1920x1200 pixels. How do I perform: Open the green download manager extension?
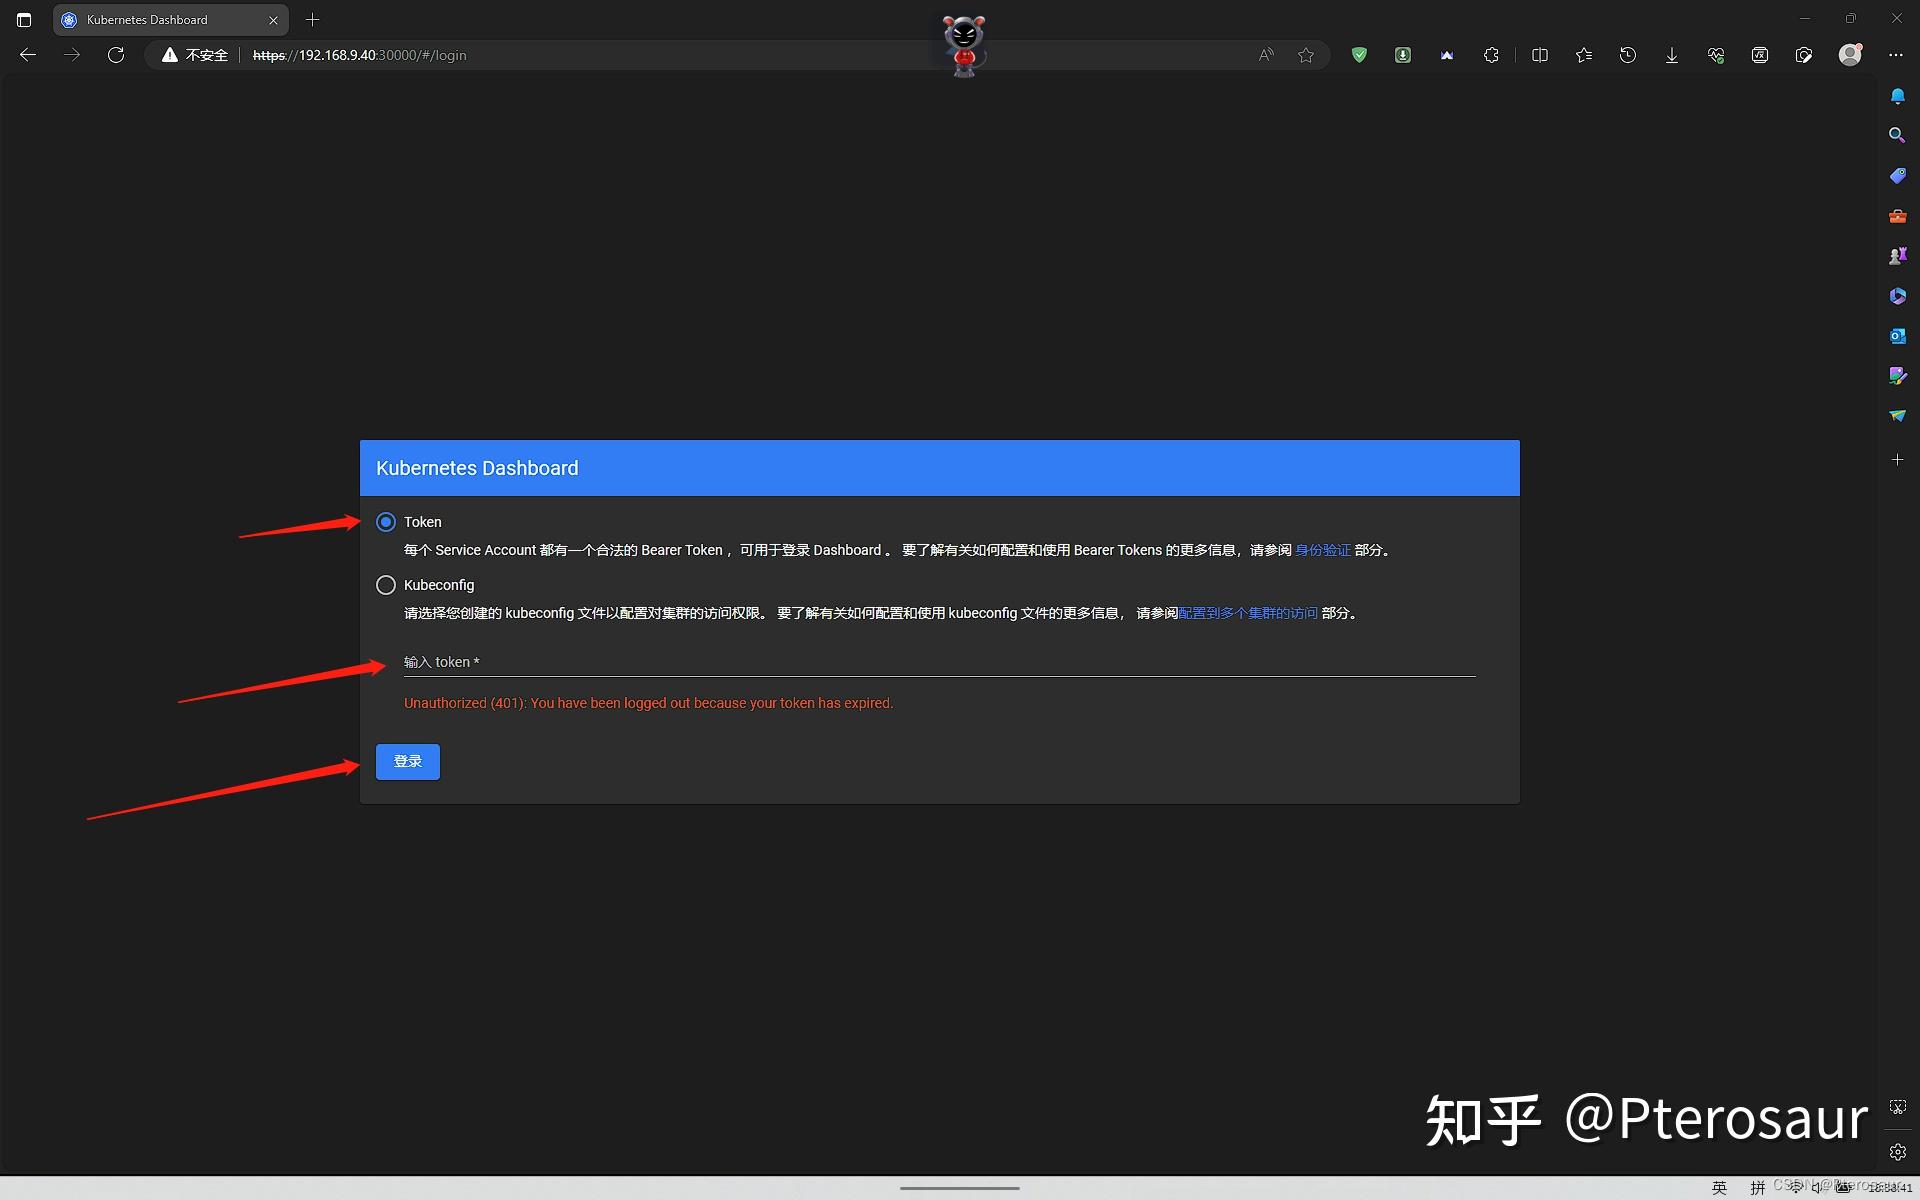click(1403, 55)
